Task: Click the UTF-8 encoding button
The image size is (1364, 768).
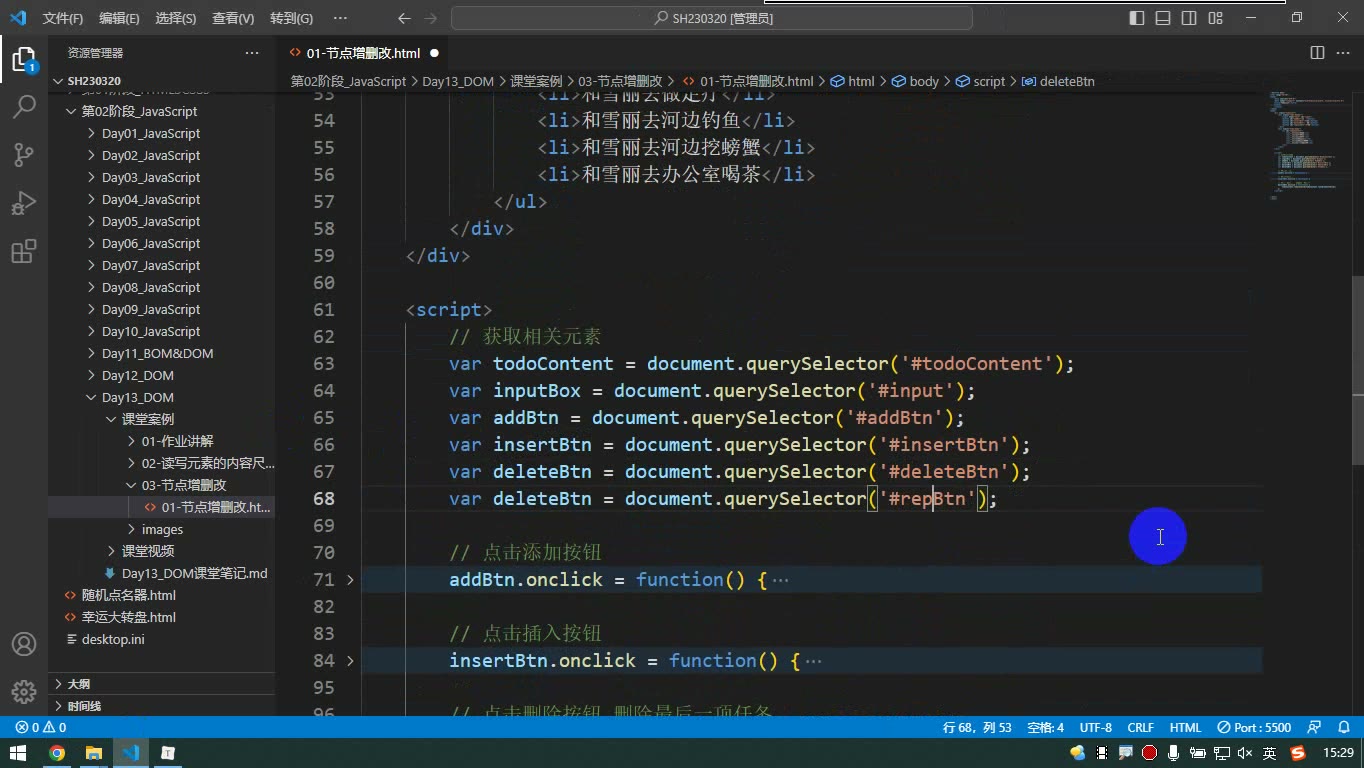Action: pyautogui.click(x=1095, y=728)
